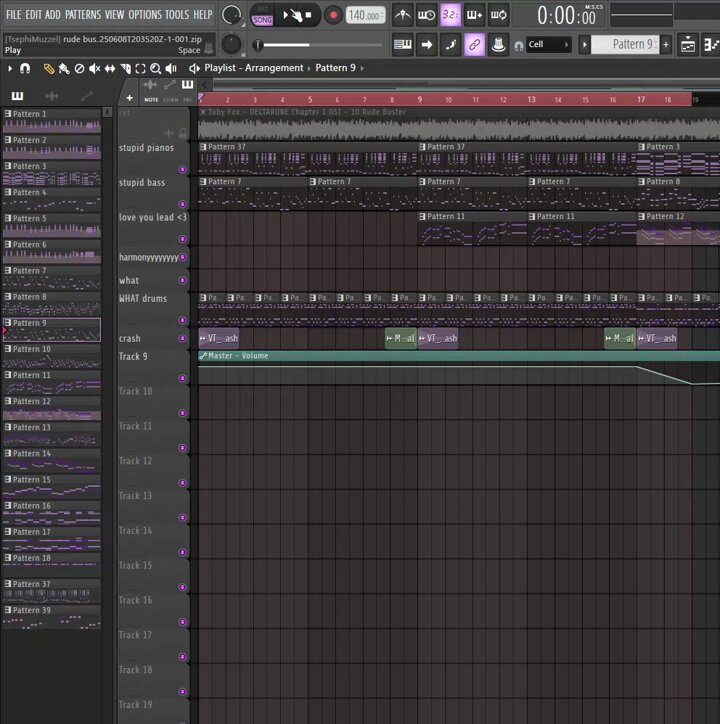Add a new pattern with plus button

(666, 45)
